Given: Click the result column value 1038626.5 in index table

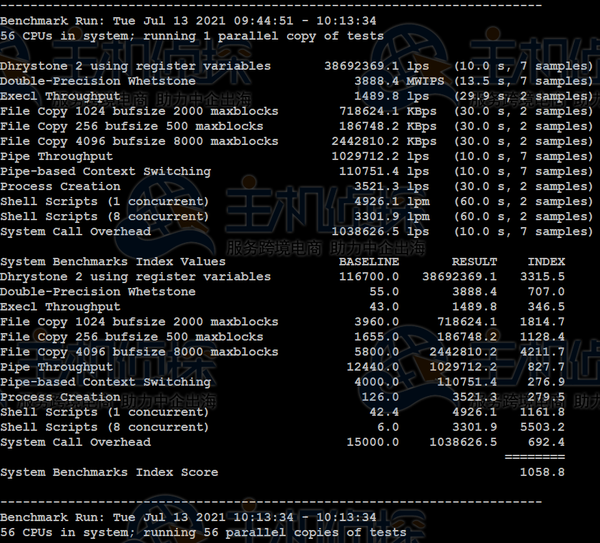Looking at the screenshot, I should 463,442.
